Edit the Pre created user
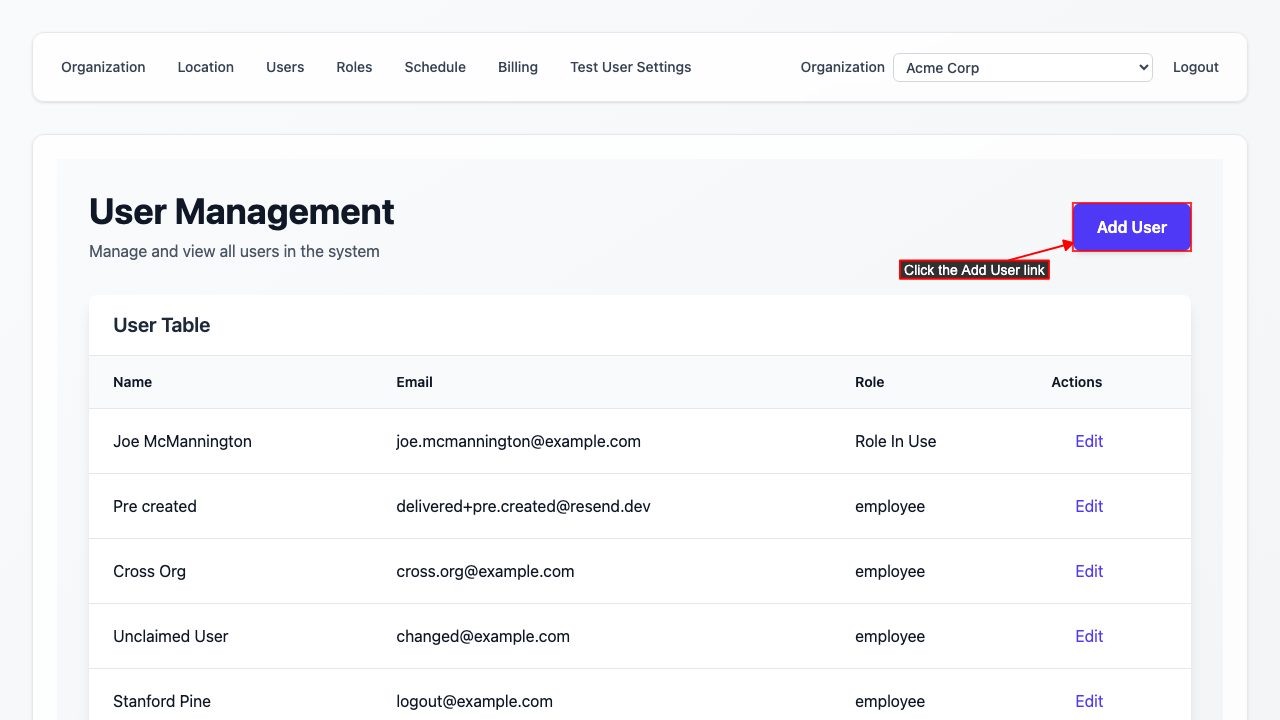The width and height of the screenshot is (1280, 720). pyautogui.click(x=1089, y=506)
